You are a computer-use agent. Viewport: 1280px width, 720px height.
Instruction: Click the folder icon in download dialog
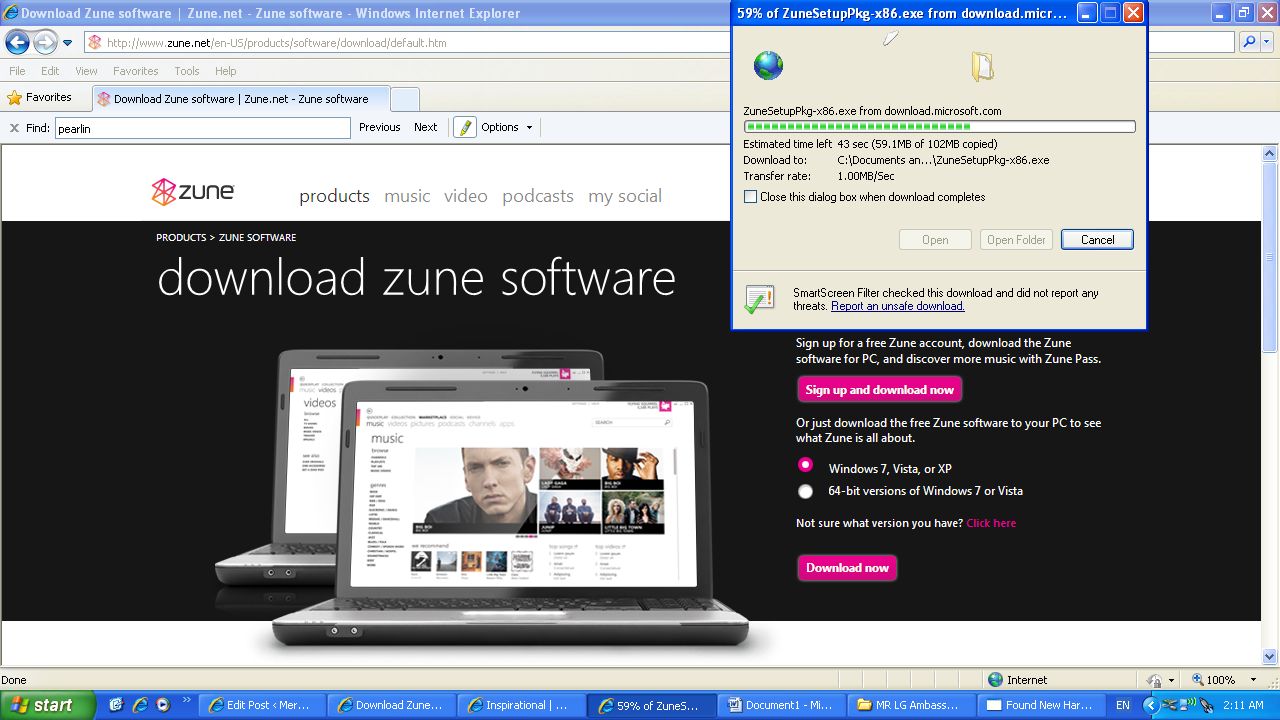pos(982,67)
